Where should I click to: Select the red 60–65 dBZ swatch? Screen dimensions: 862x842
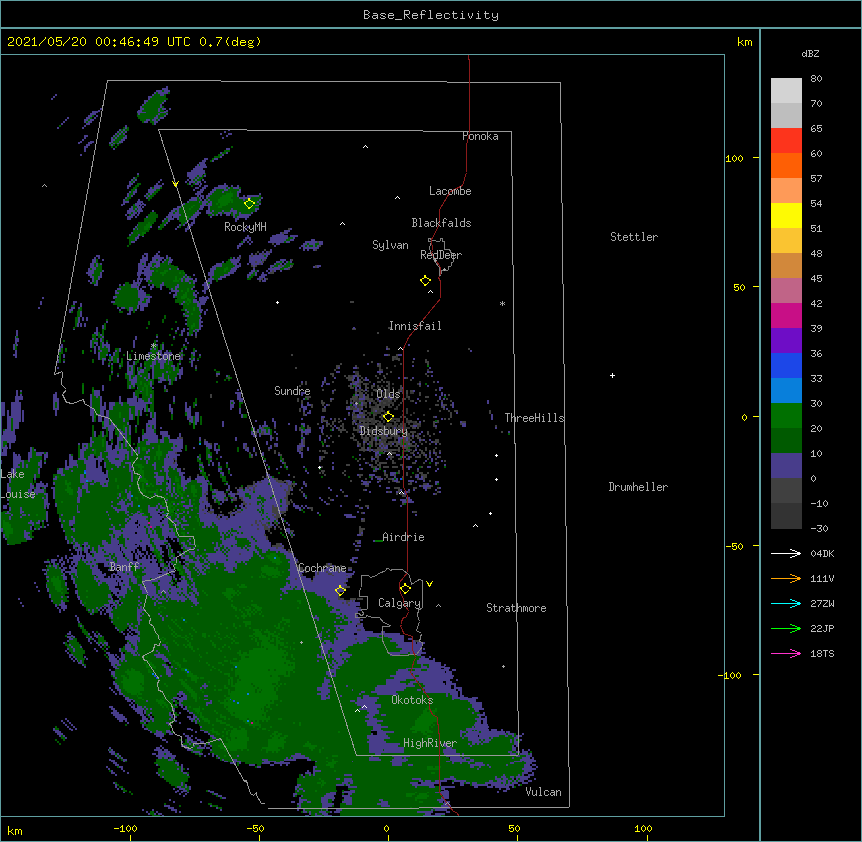coord(786,141)
